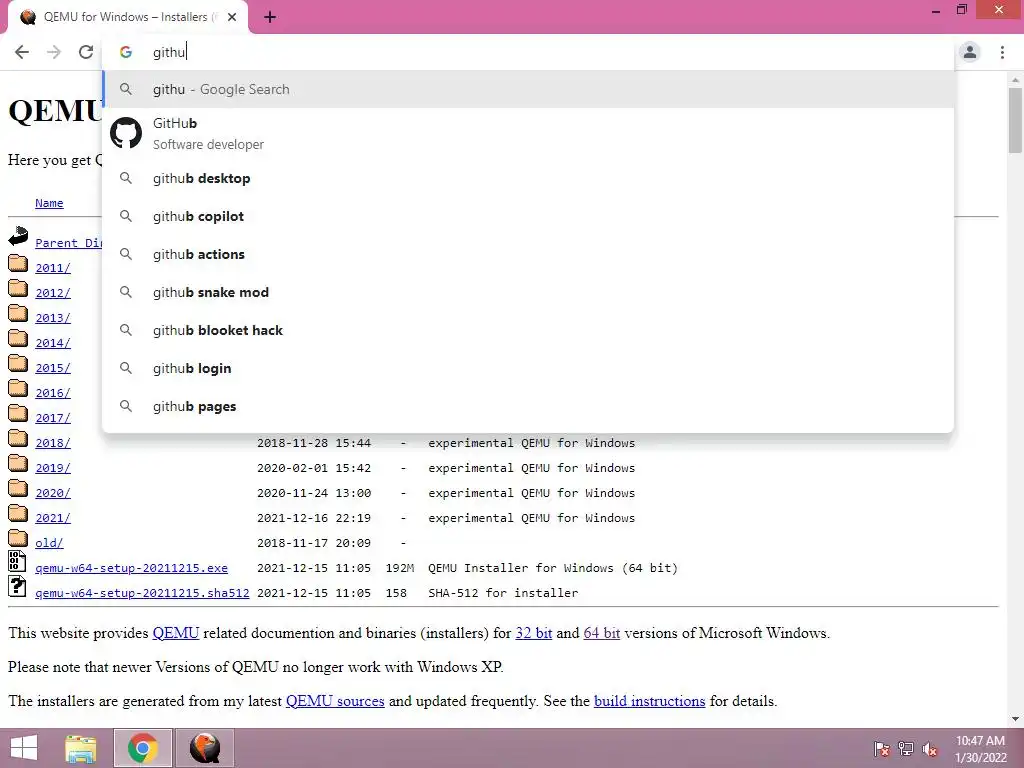Pick the 'github snake mod' suggestion
The height and width of the screenshot is (768, 1024).
(x=528, y=292)
